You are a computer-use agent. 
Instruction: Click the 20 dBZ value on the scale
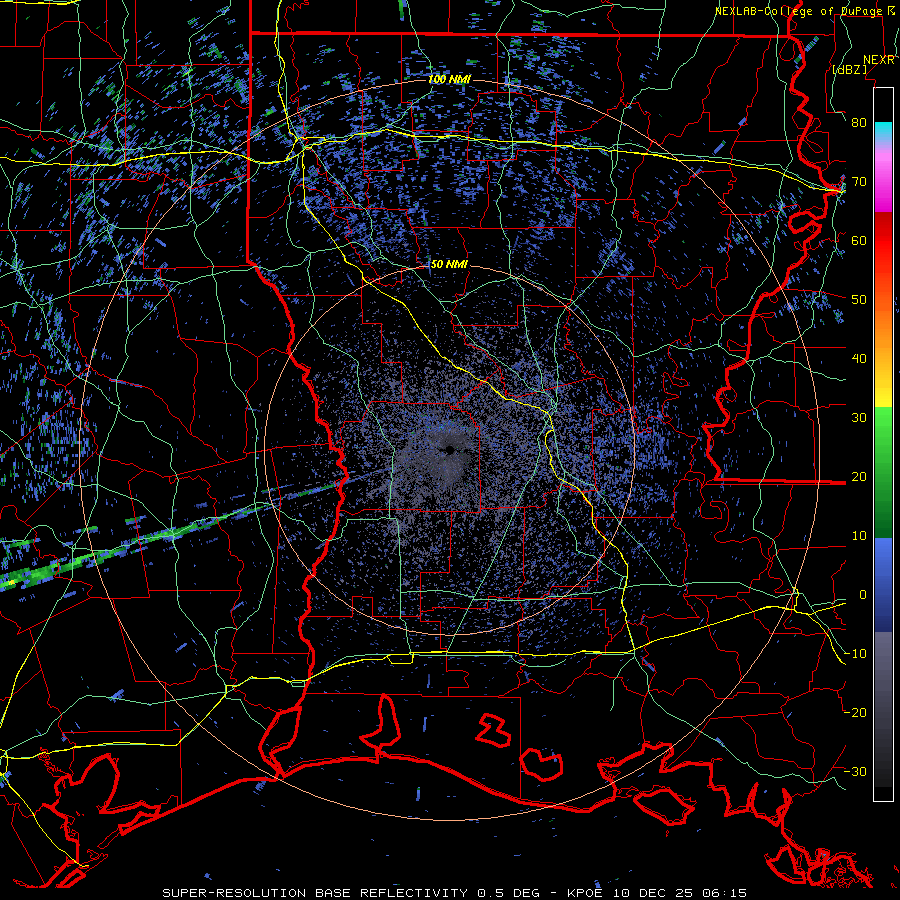[x=859, y=476]
